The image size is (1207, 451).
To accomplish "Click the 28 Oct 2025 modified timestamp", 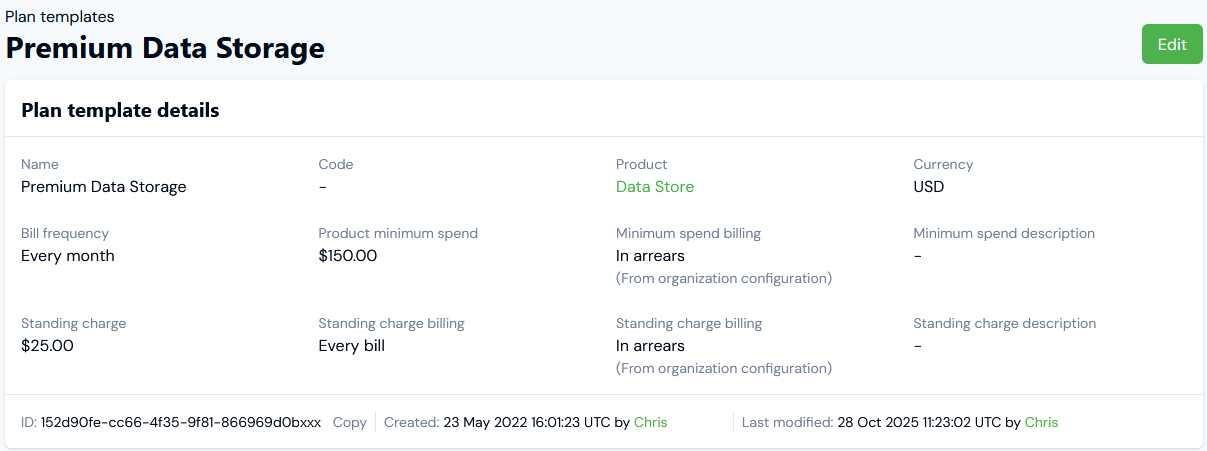I will [917, 423].
